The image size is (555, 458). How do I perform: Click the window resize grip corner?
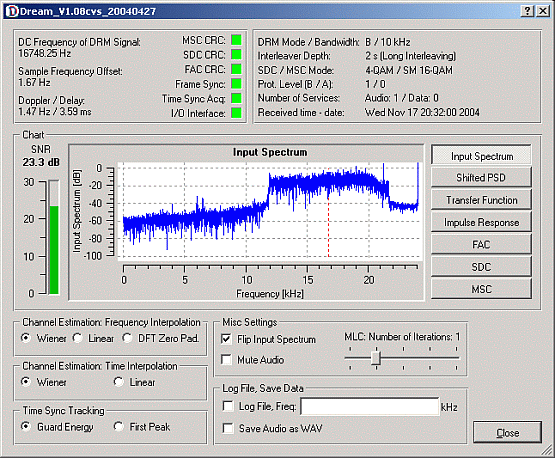(546, 450)
